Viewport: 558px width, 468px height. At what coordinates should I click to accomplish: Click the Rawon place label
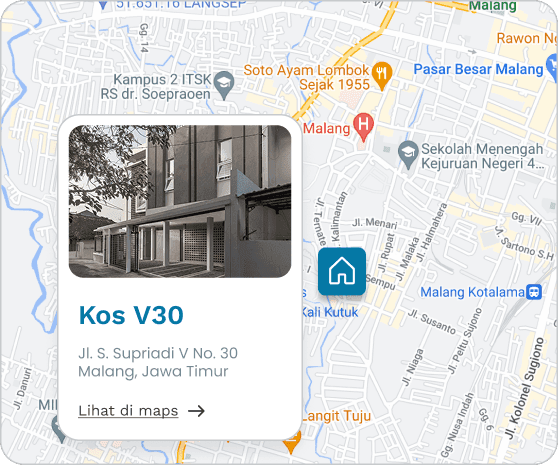(527, 38)
